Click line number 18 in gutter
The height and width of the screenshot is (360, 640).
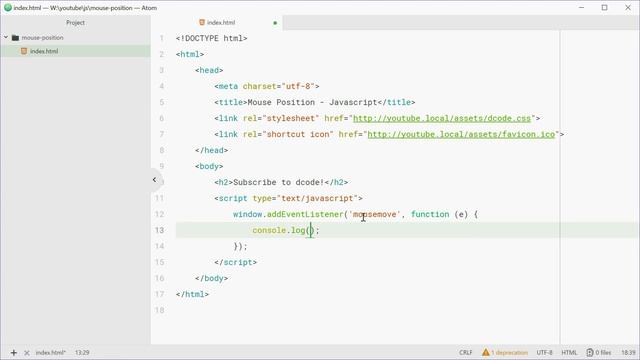tap(159, 310)
